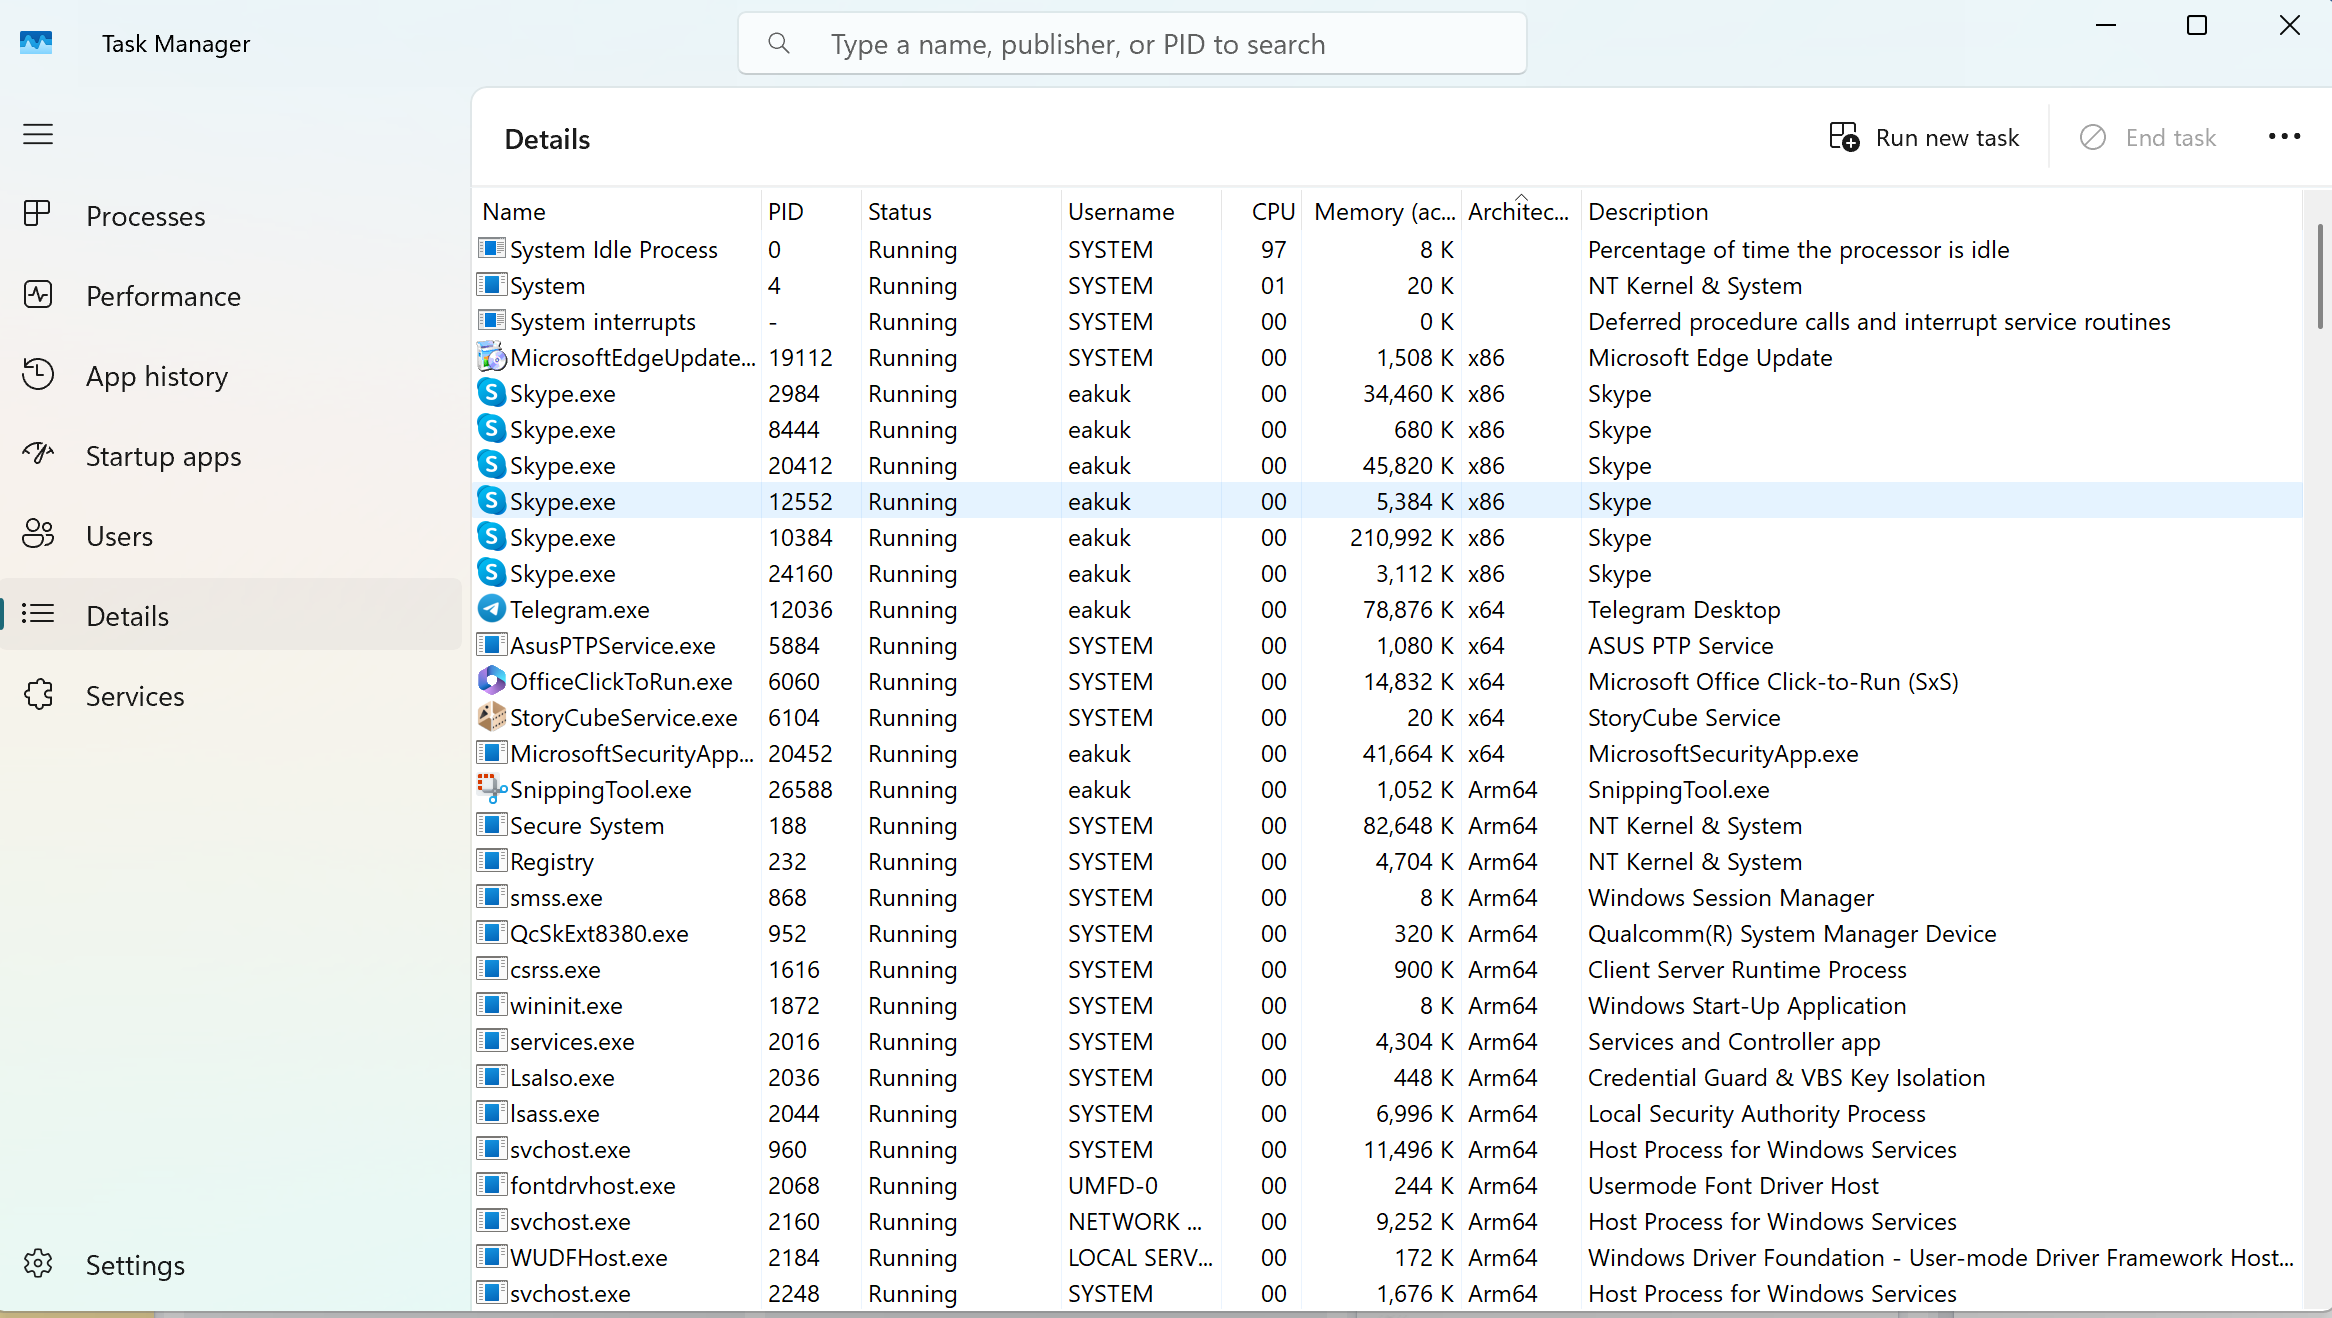This screenshot has height=1318, width=2332.
Task: Open the three-dots more options menu
Action: click(2284, 137)
